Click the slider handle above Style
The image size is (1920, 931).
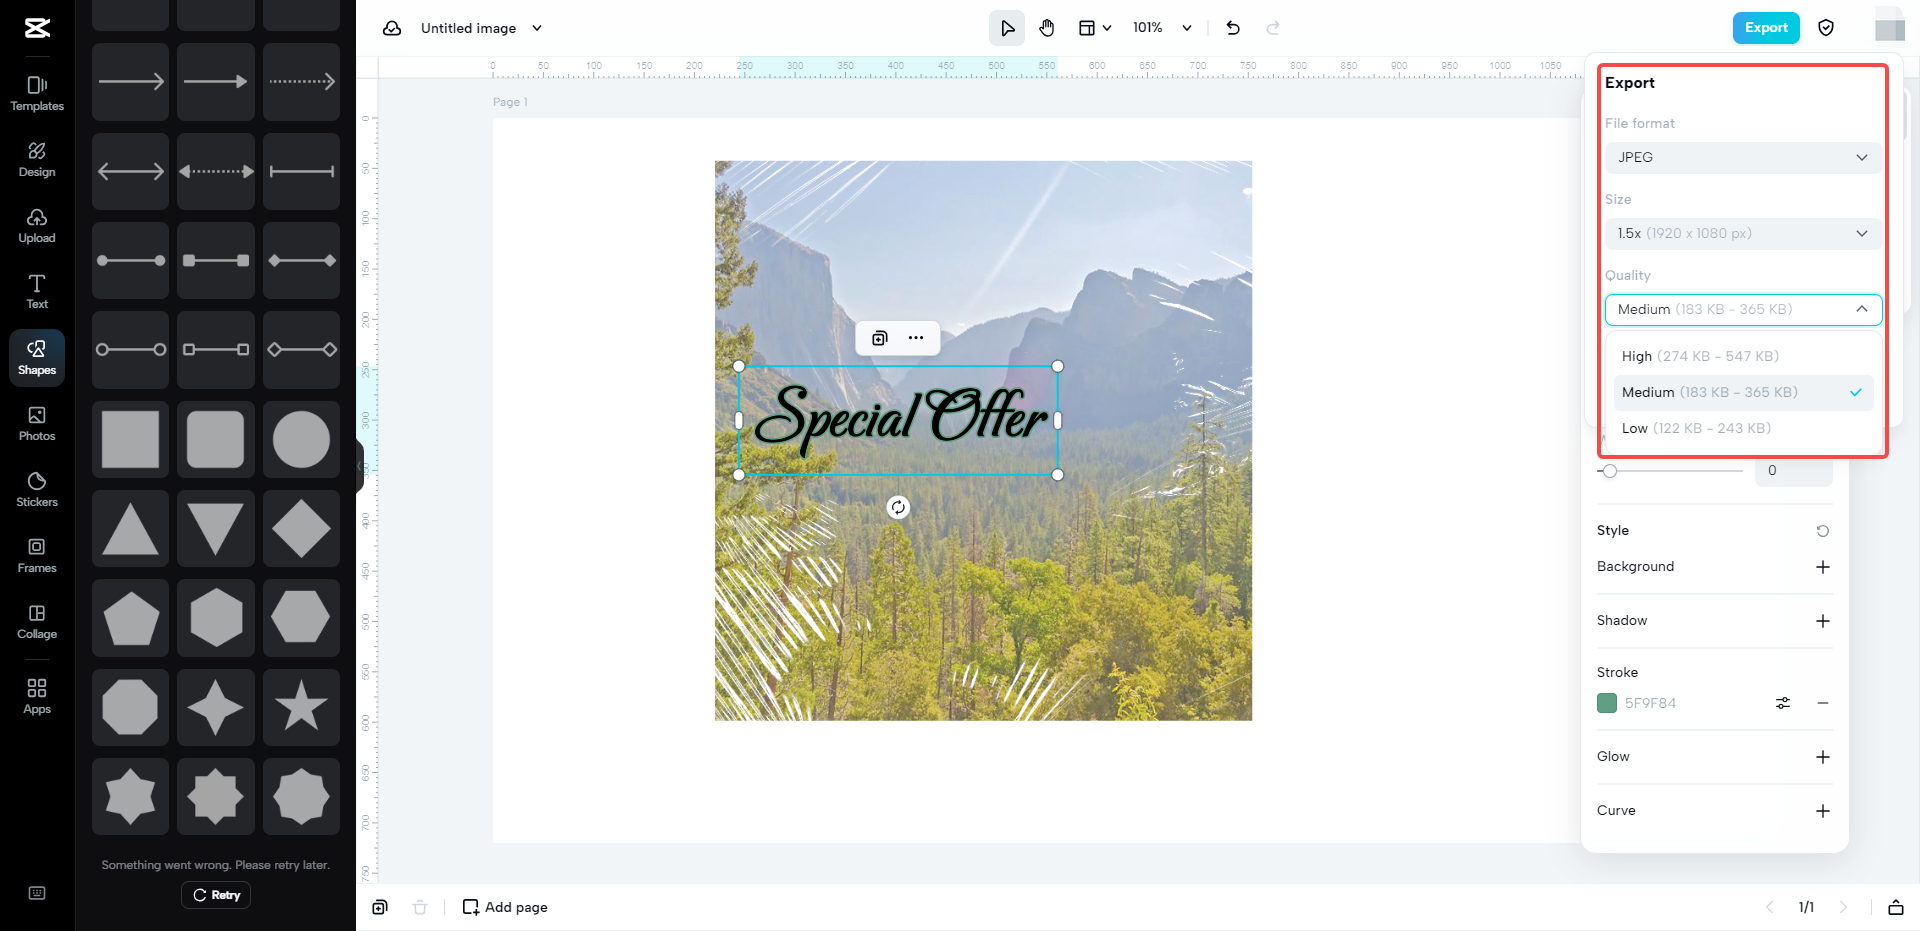[x=1609, y=471]
